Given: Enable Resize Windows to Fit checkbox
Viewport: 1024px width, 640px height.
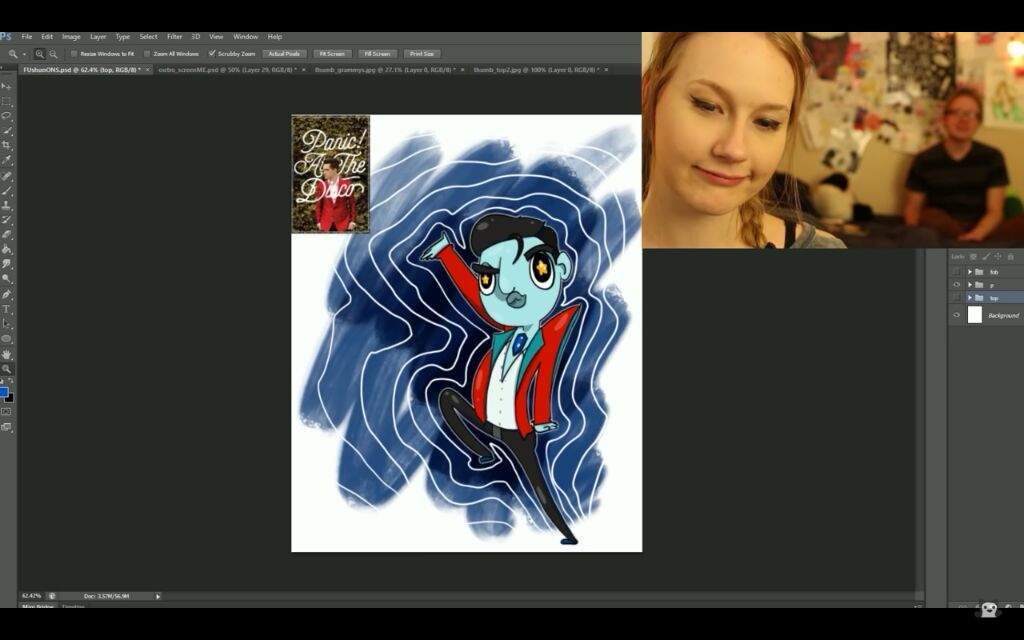Looking at the screenshot, I should pyautogui.click(x=74, y=54).
